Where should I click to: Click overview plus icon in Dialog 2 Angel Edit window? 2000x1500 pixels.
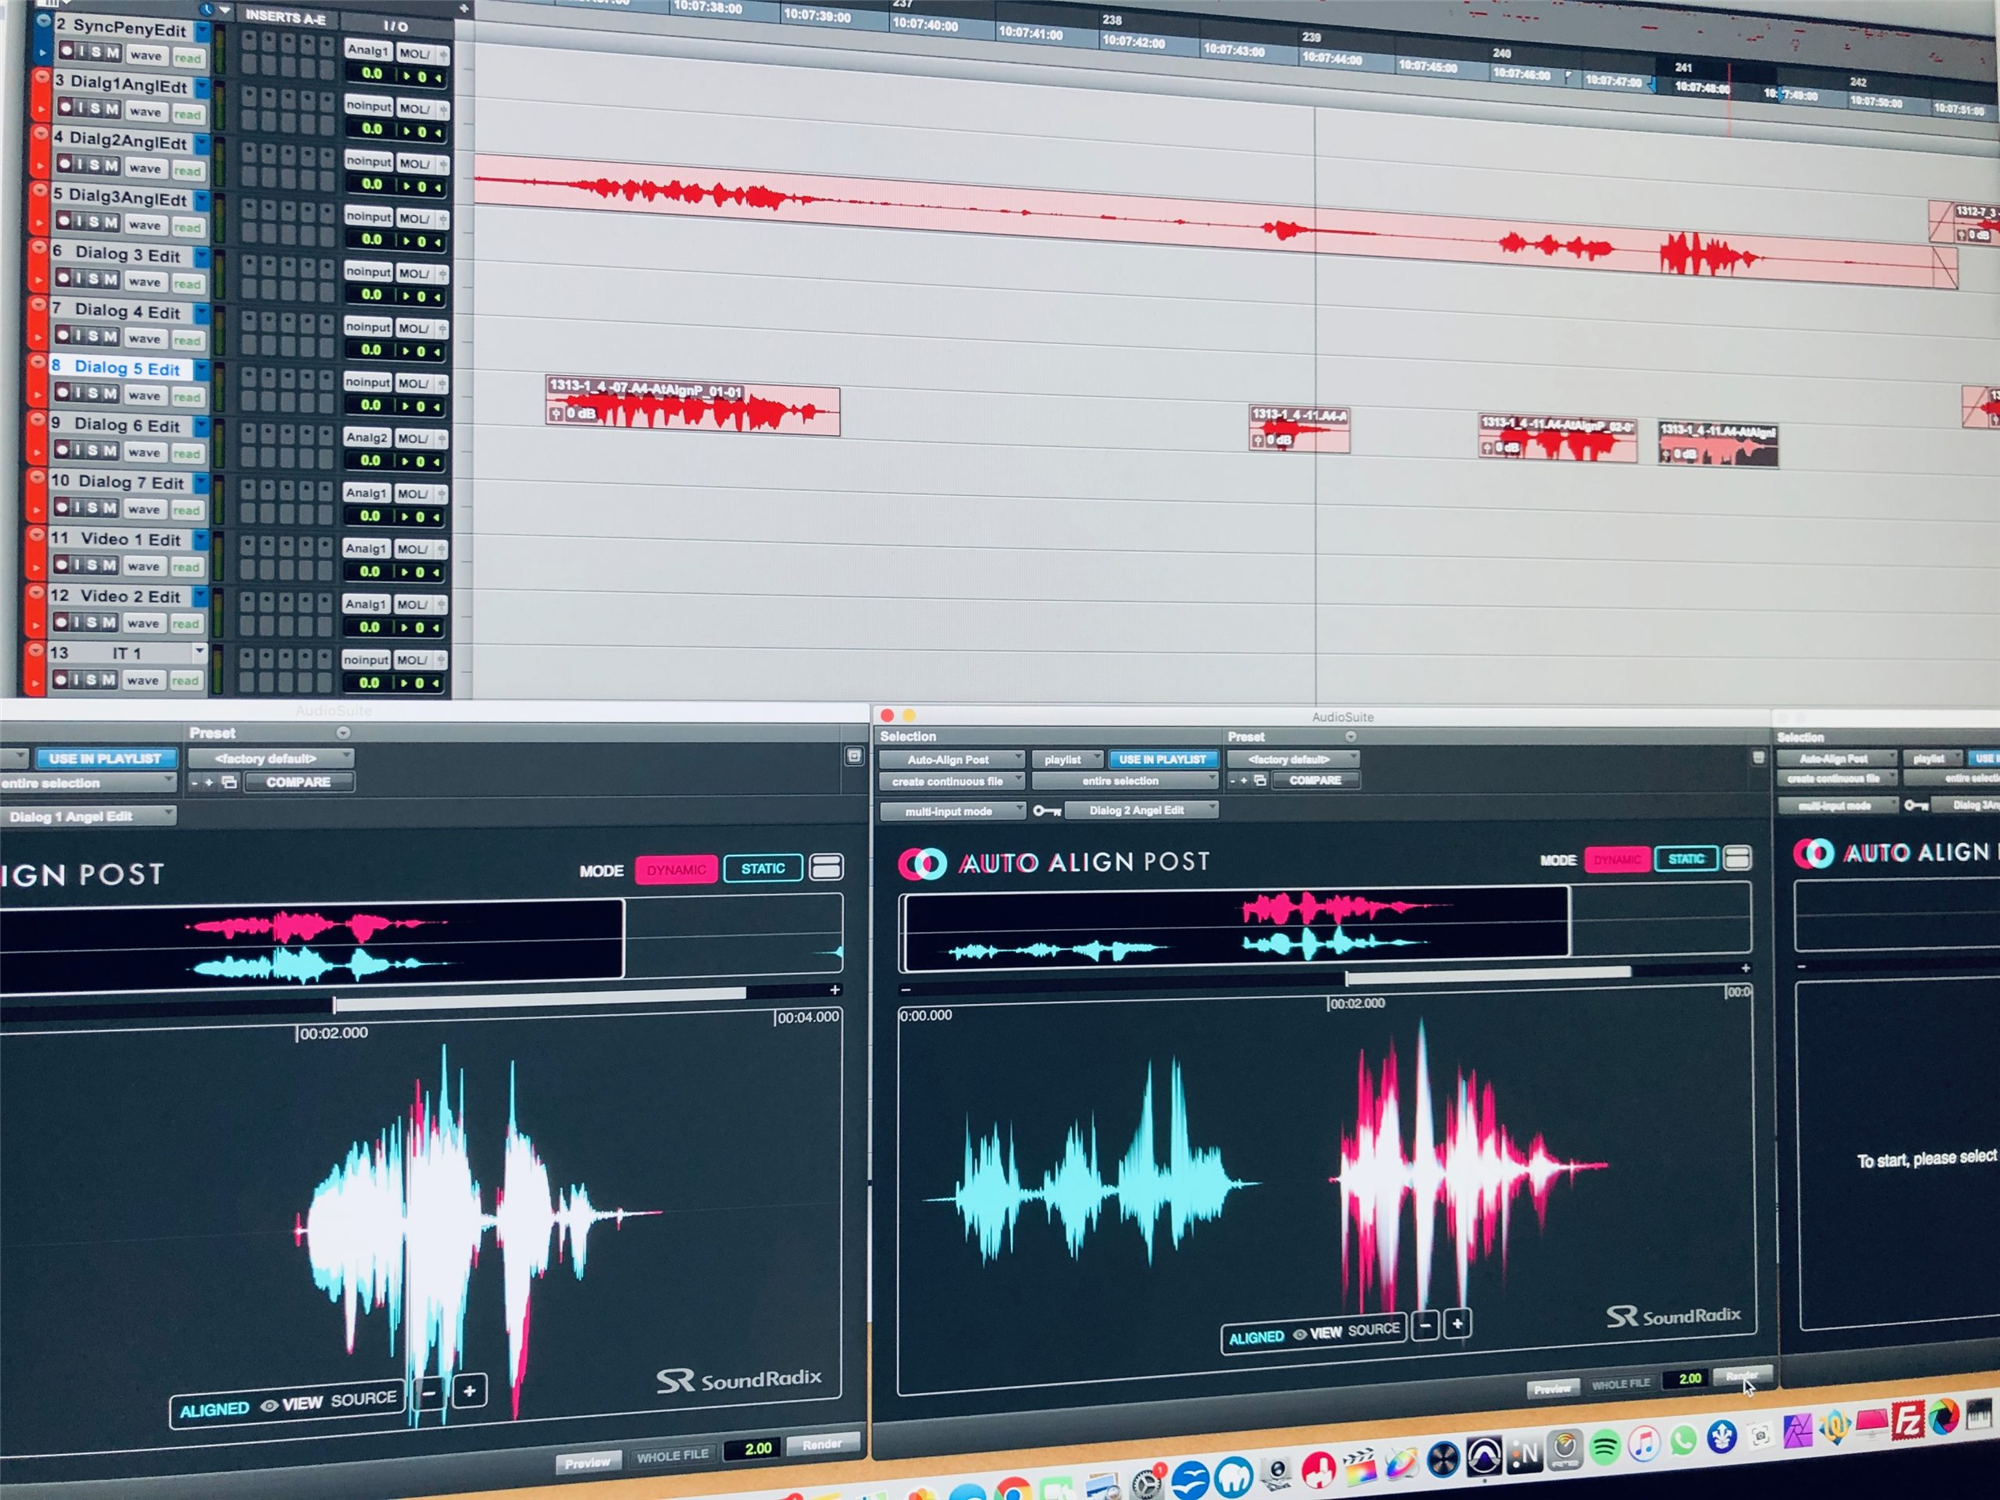(x=1746, y=968)
